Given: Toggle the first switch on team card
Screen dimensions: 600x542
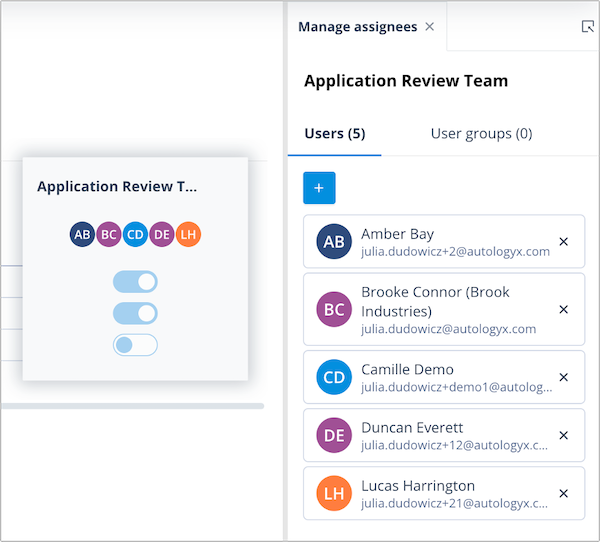Looking at the screenshot, I should 135,282.
